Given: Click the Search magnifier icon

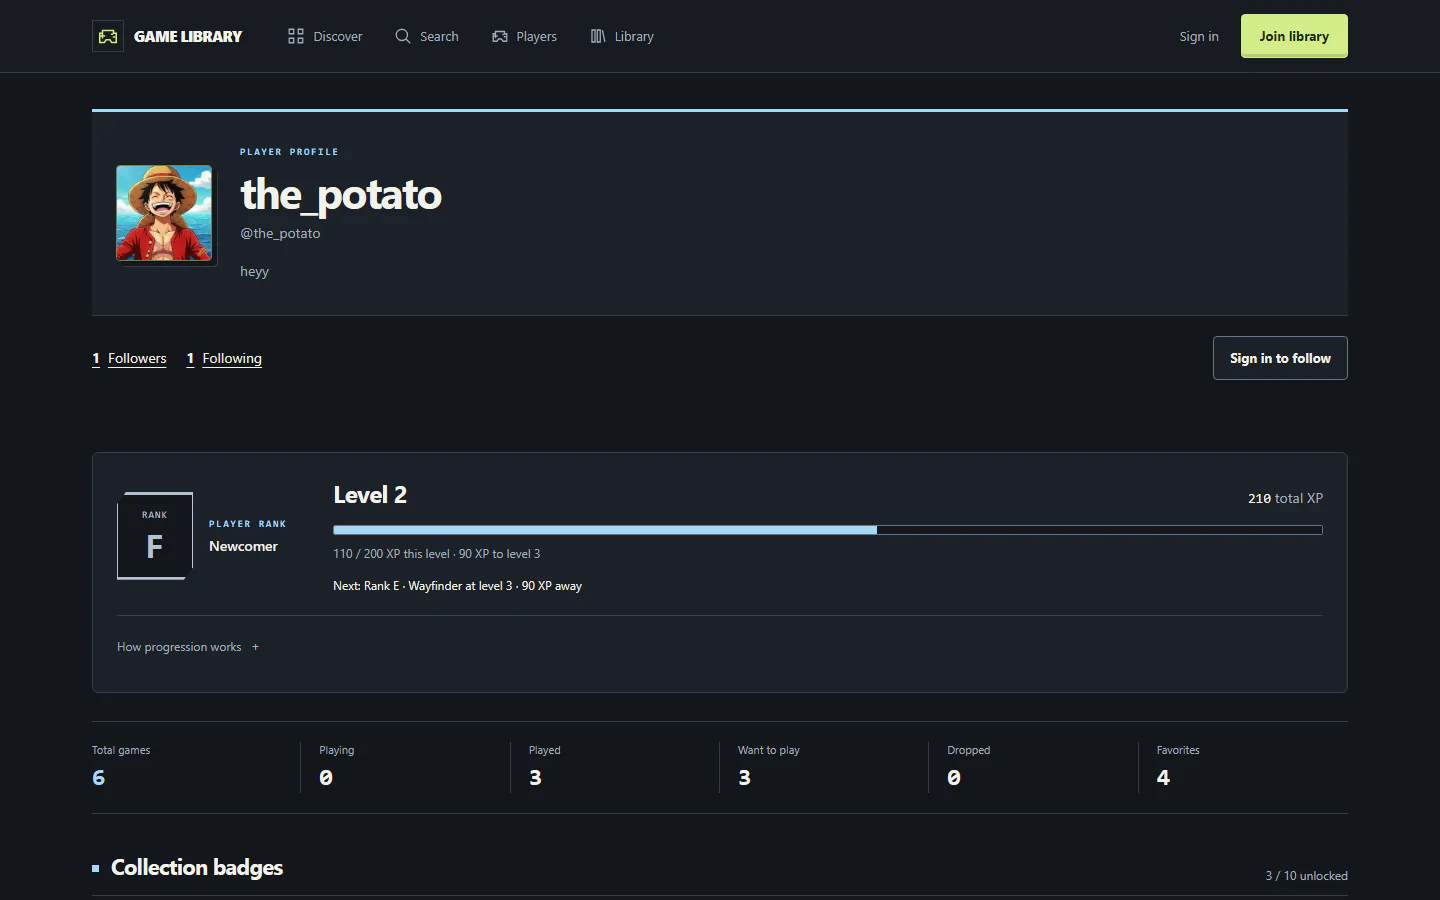Looking at the screenshot, I should [403, 36].
